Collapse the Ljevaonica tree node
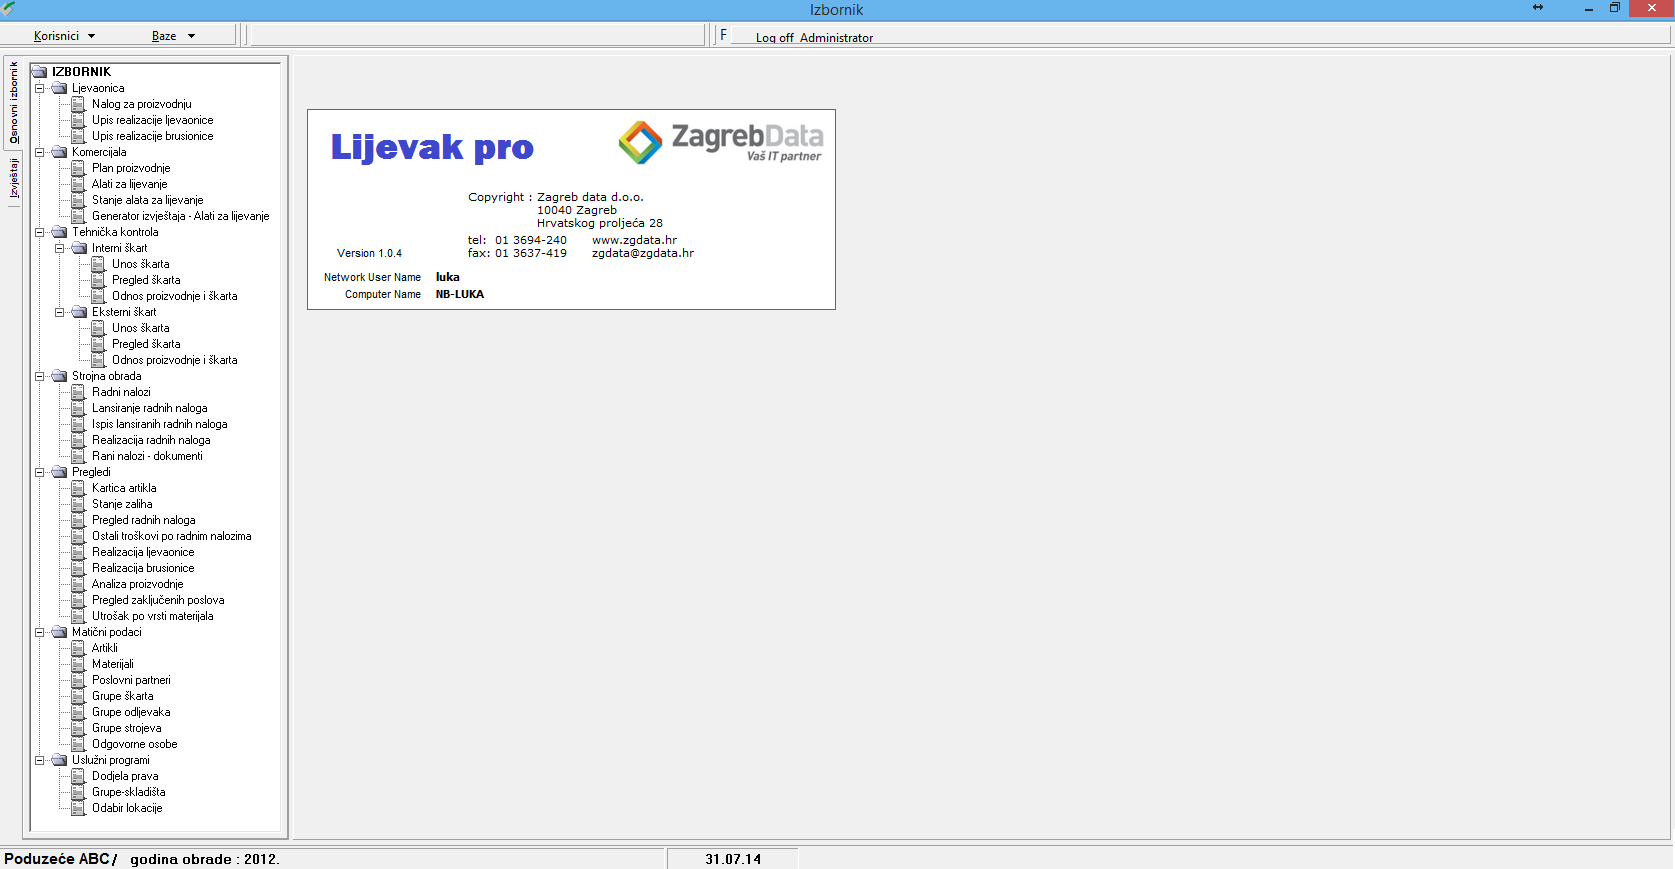1675x869 pixels. pyautogui.click(x=40, y=88)
